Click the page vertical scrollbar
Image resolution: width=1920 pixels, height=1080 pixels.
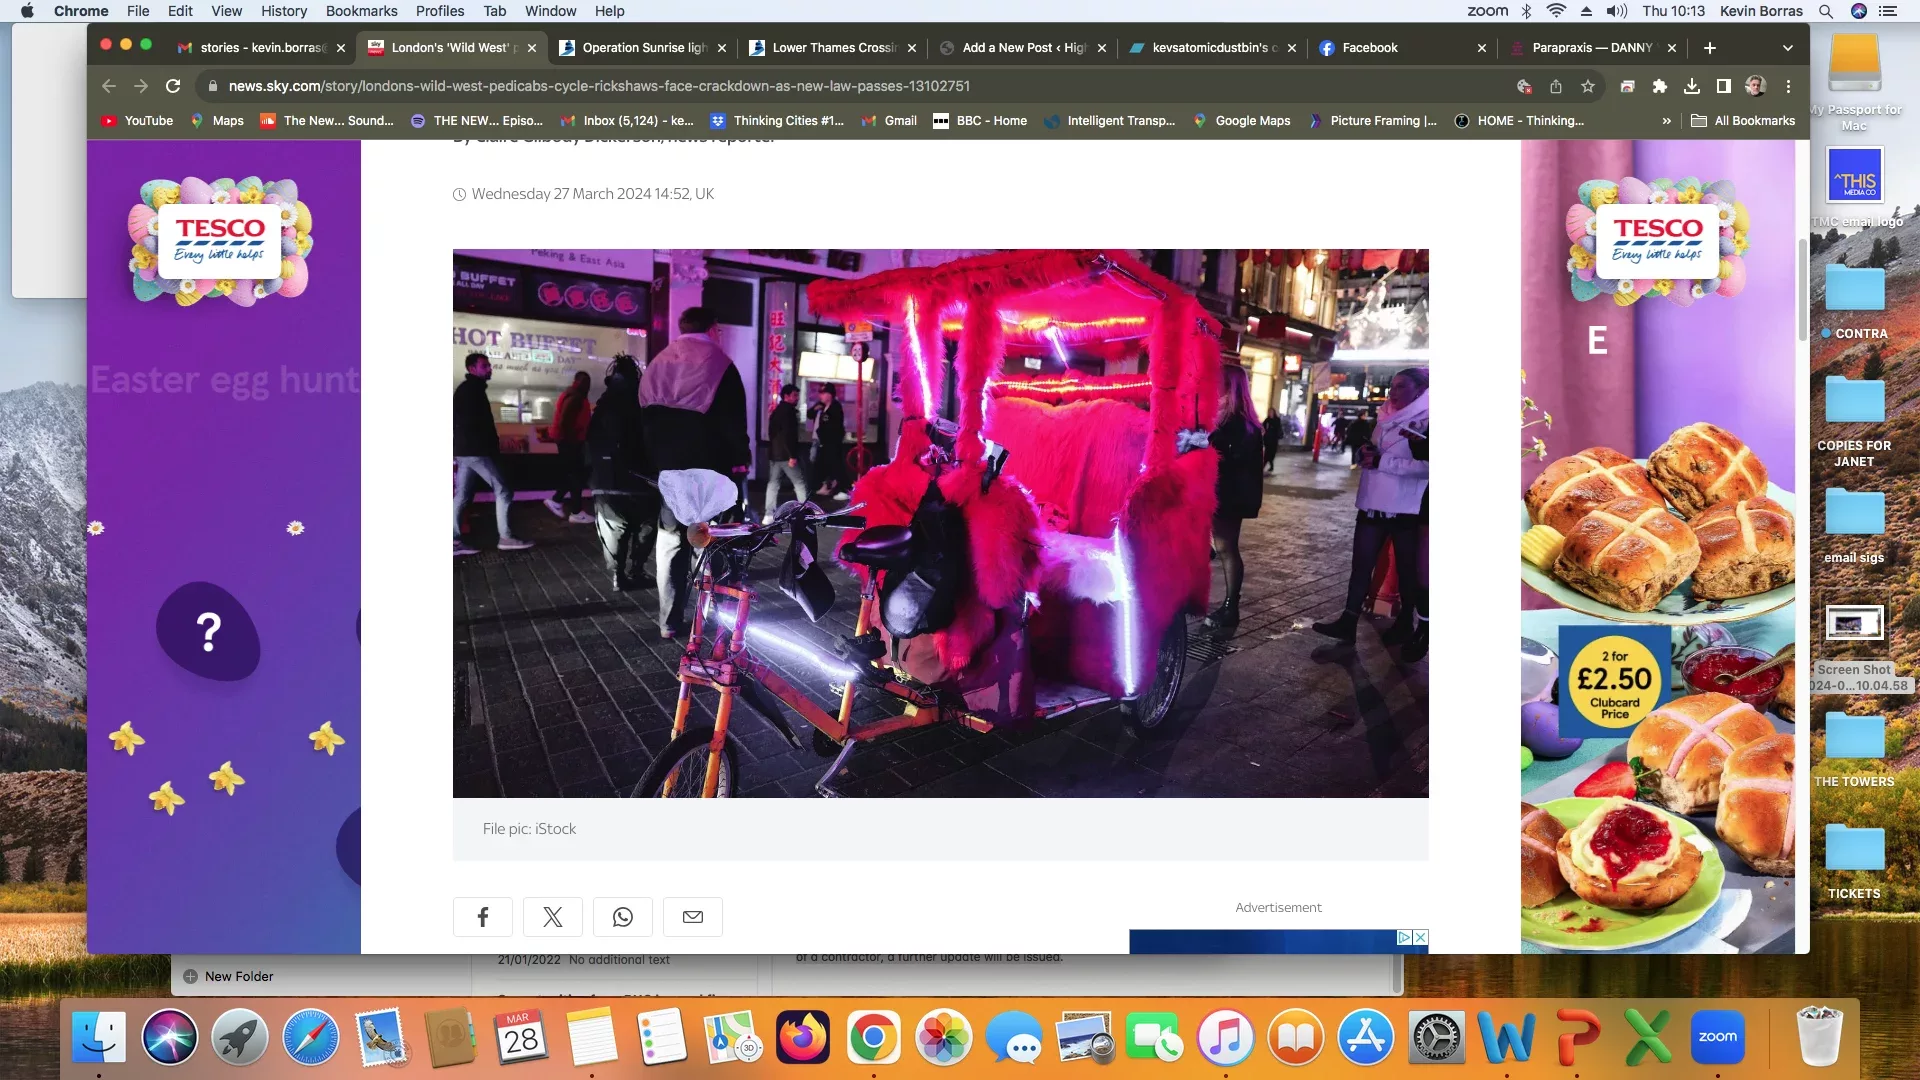[1802, 290]
